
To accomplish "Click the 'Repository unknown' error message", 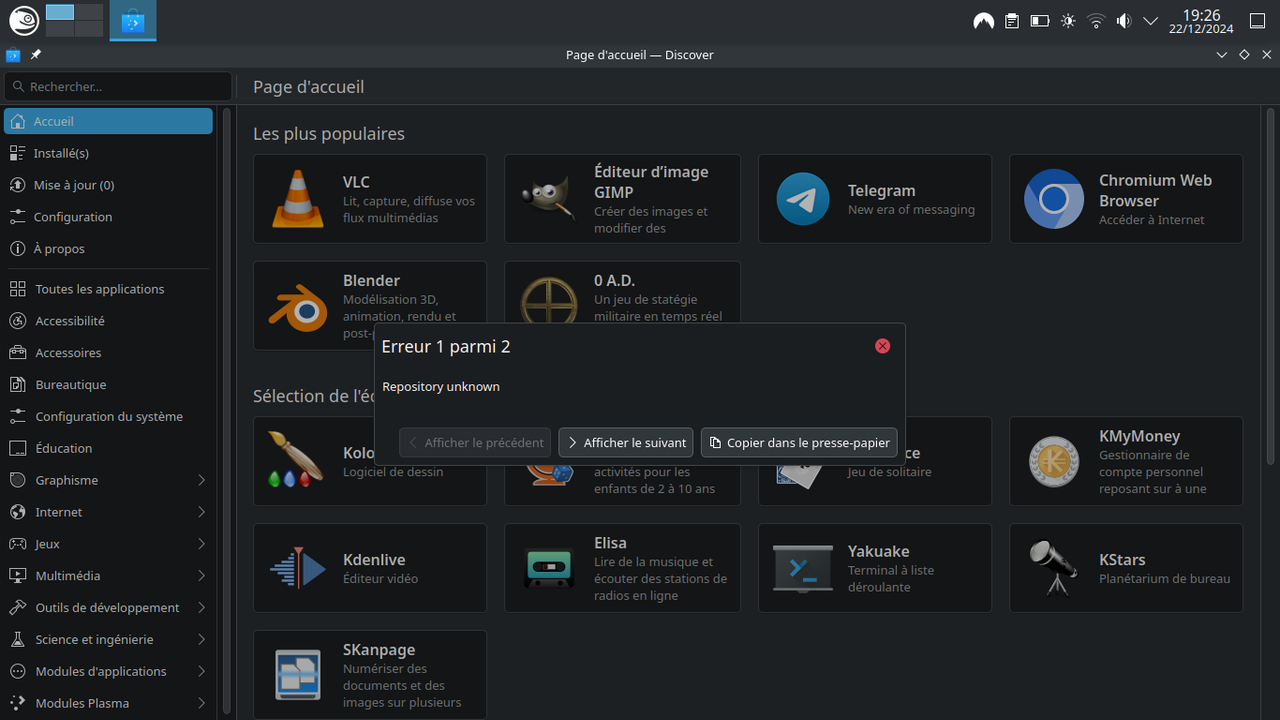I will click(441, 386).
